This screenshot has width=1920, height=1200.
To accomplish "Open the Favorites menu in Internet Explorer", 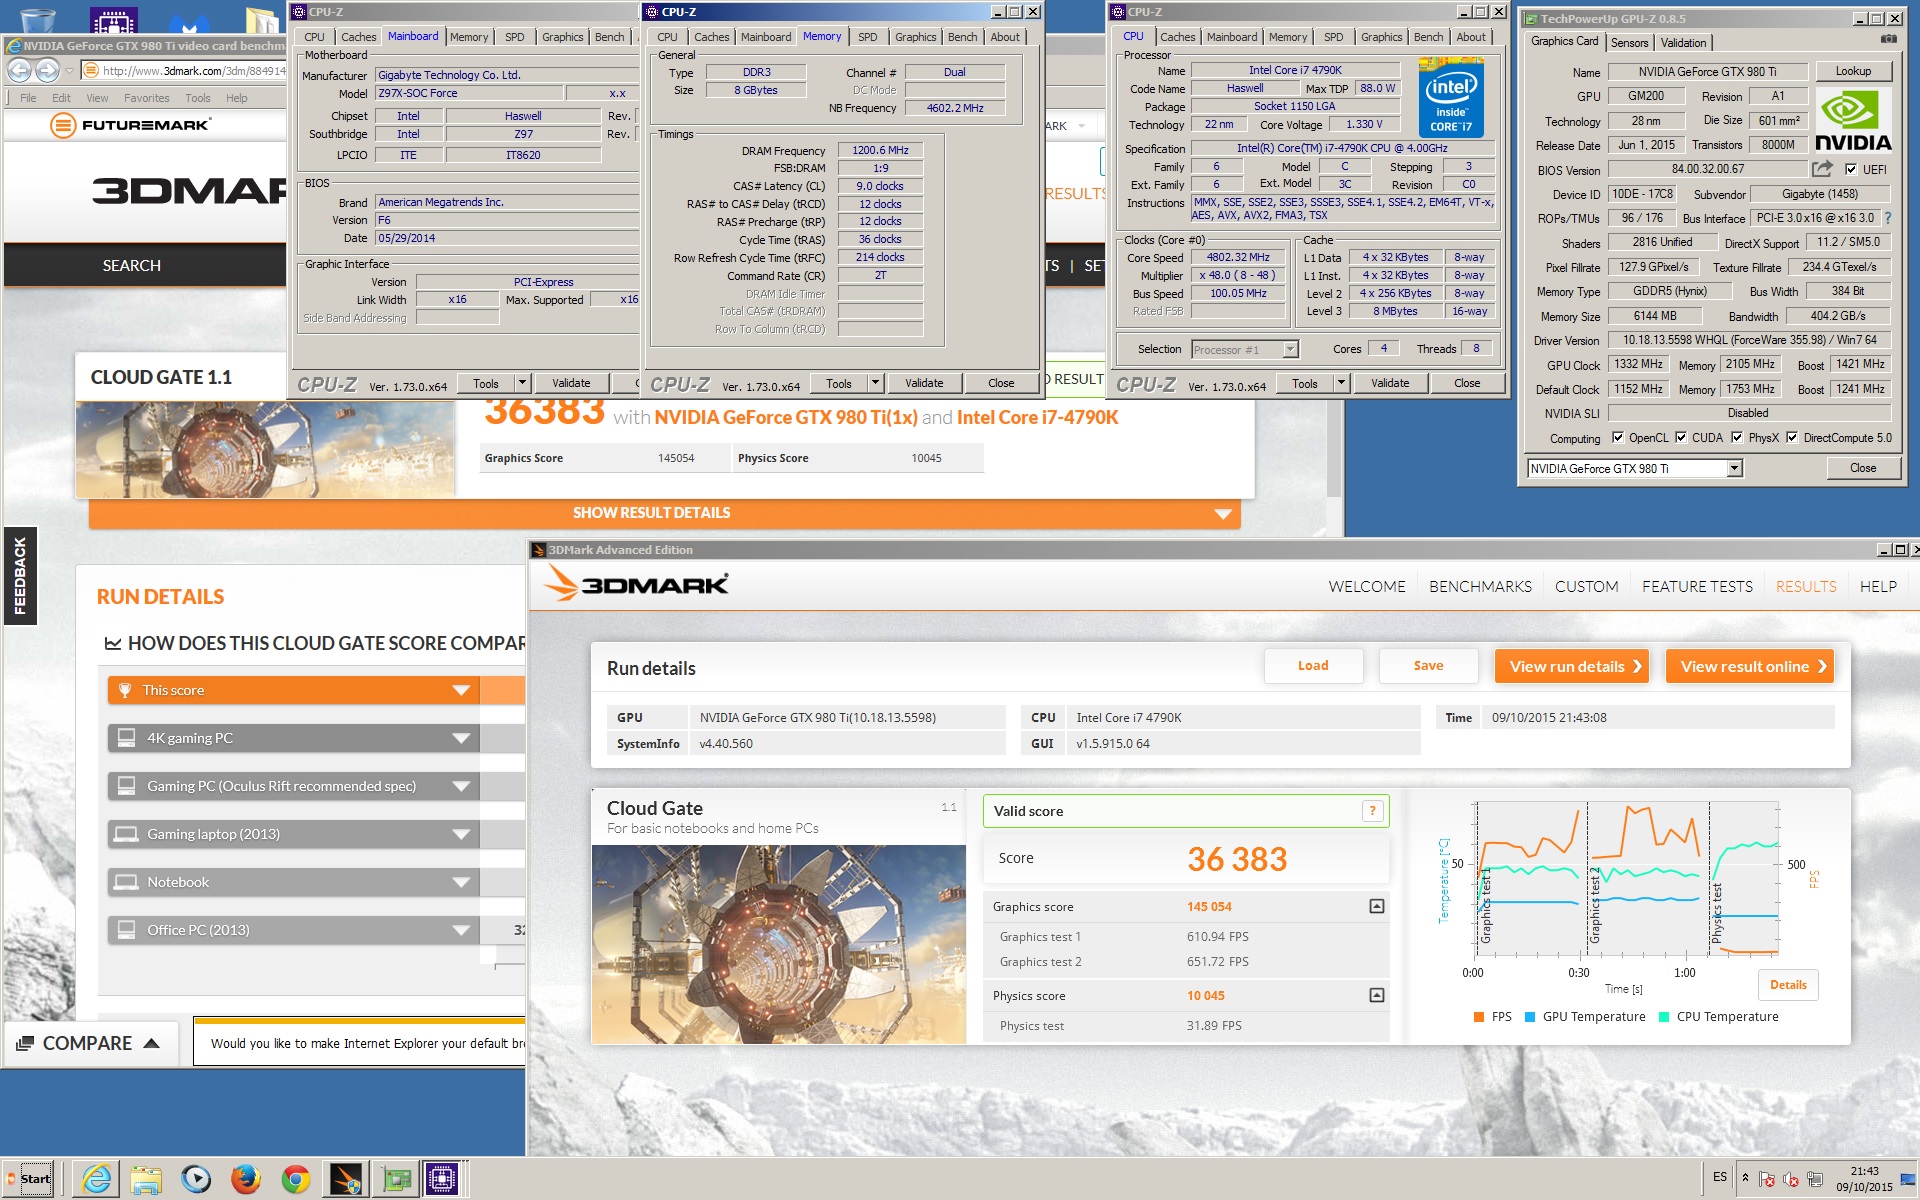I will [146, 98].
